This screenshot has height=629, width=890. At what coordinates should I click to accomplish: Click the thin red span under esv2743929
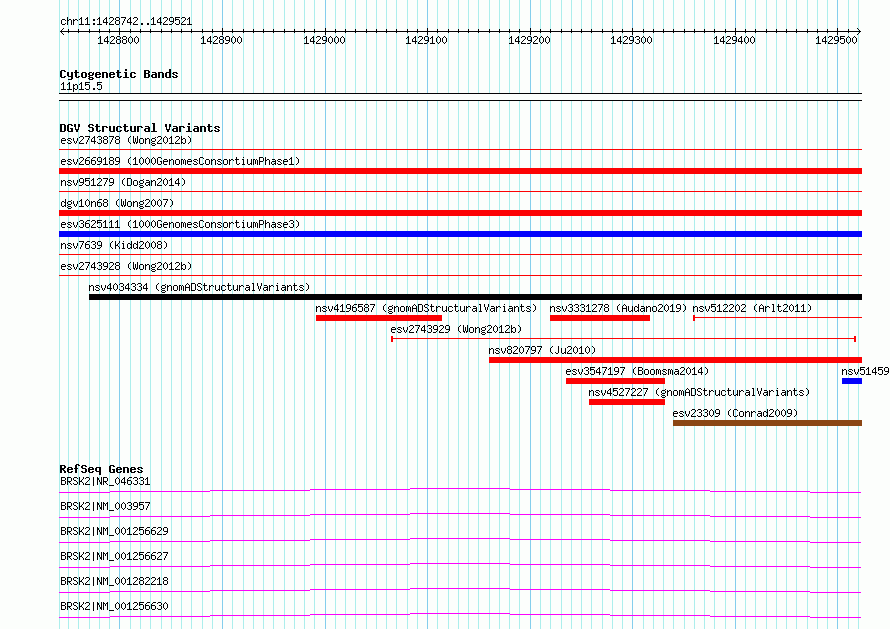click(x=623, y=339)
